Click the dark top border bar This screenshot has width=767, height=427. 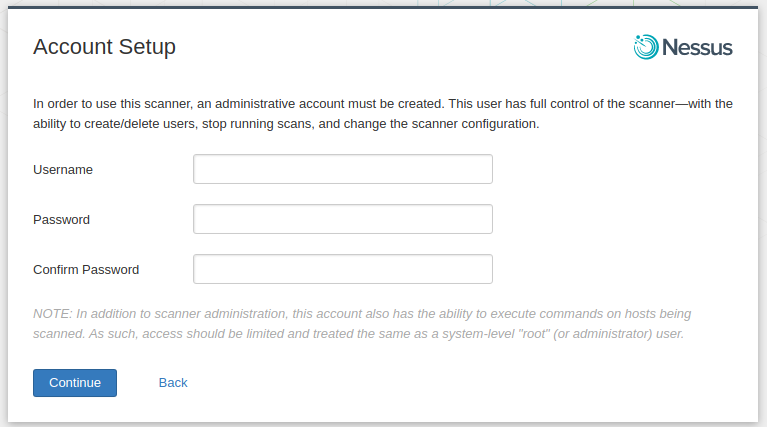[x=383, y=5]
